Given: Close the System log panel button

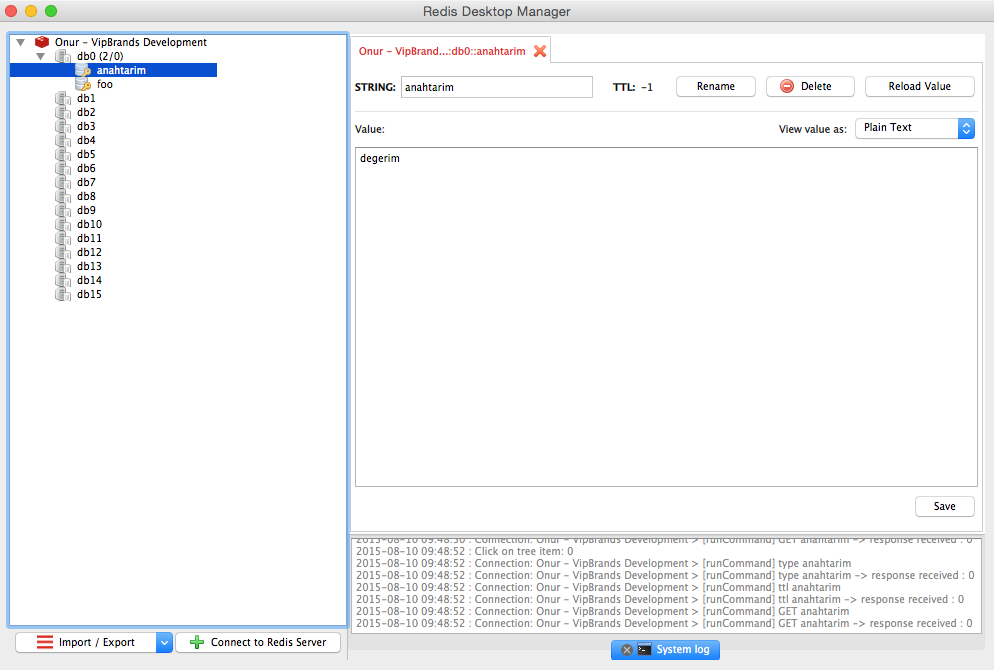Looking at the screenshot, I should [x=626, y=650].
